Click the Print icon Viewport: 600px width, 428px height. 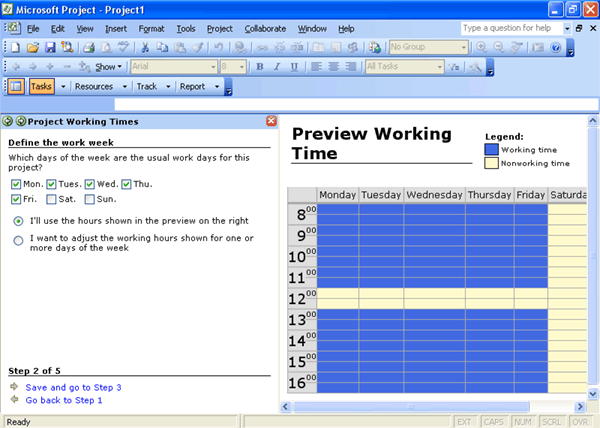click(89, 47)
